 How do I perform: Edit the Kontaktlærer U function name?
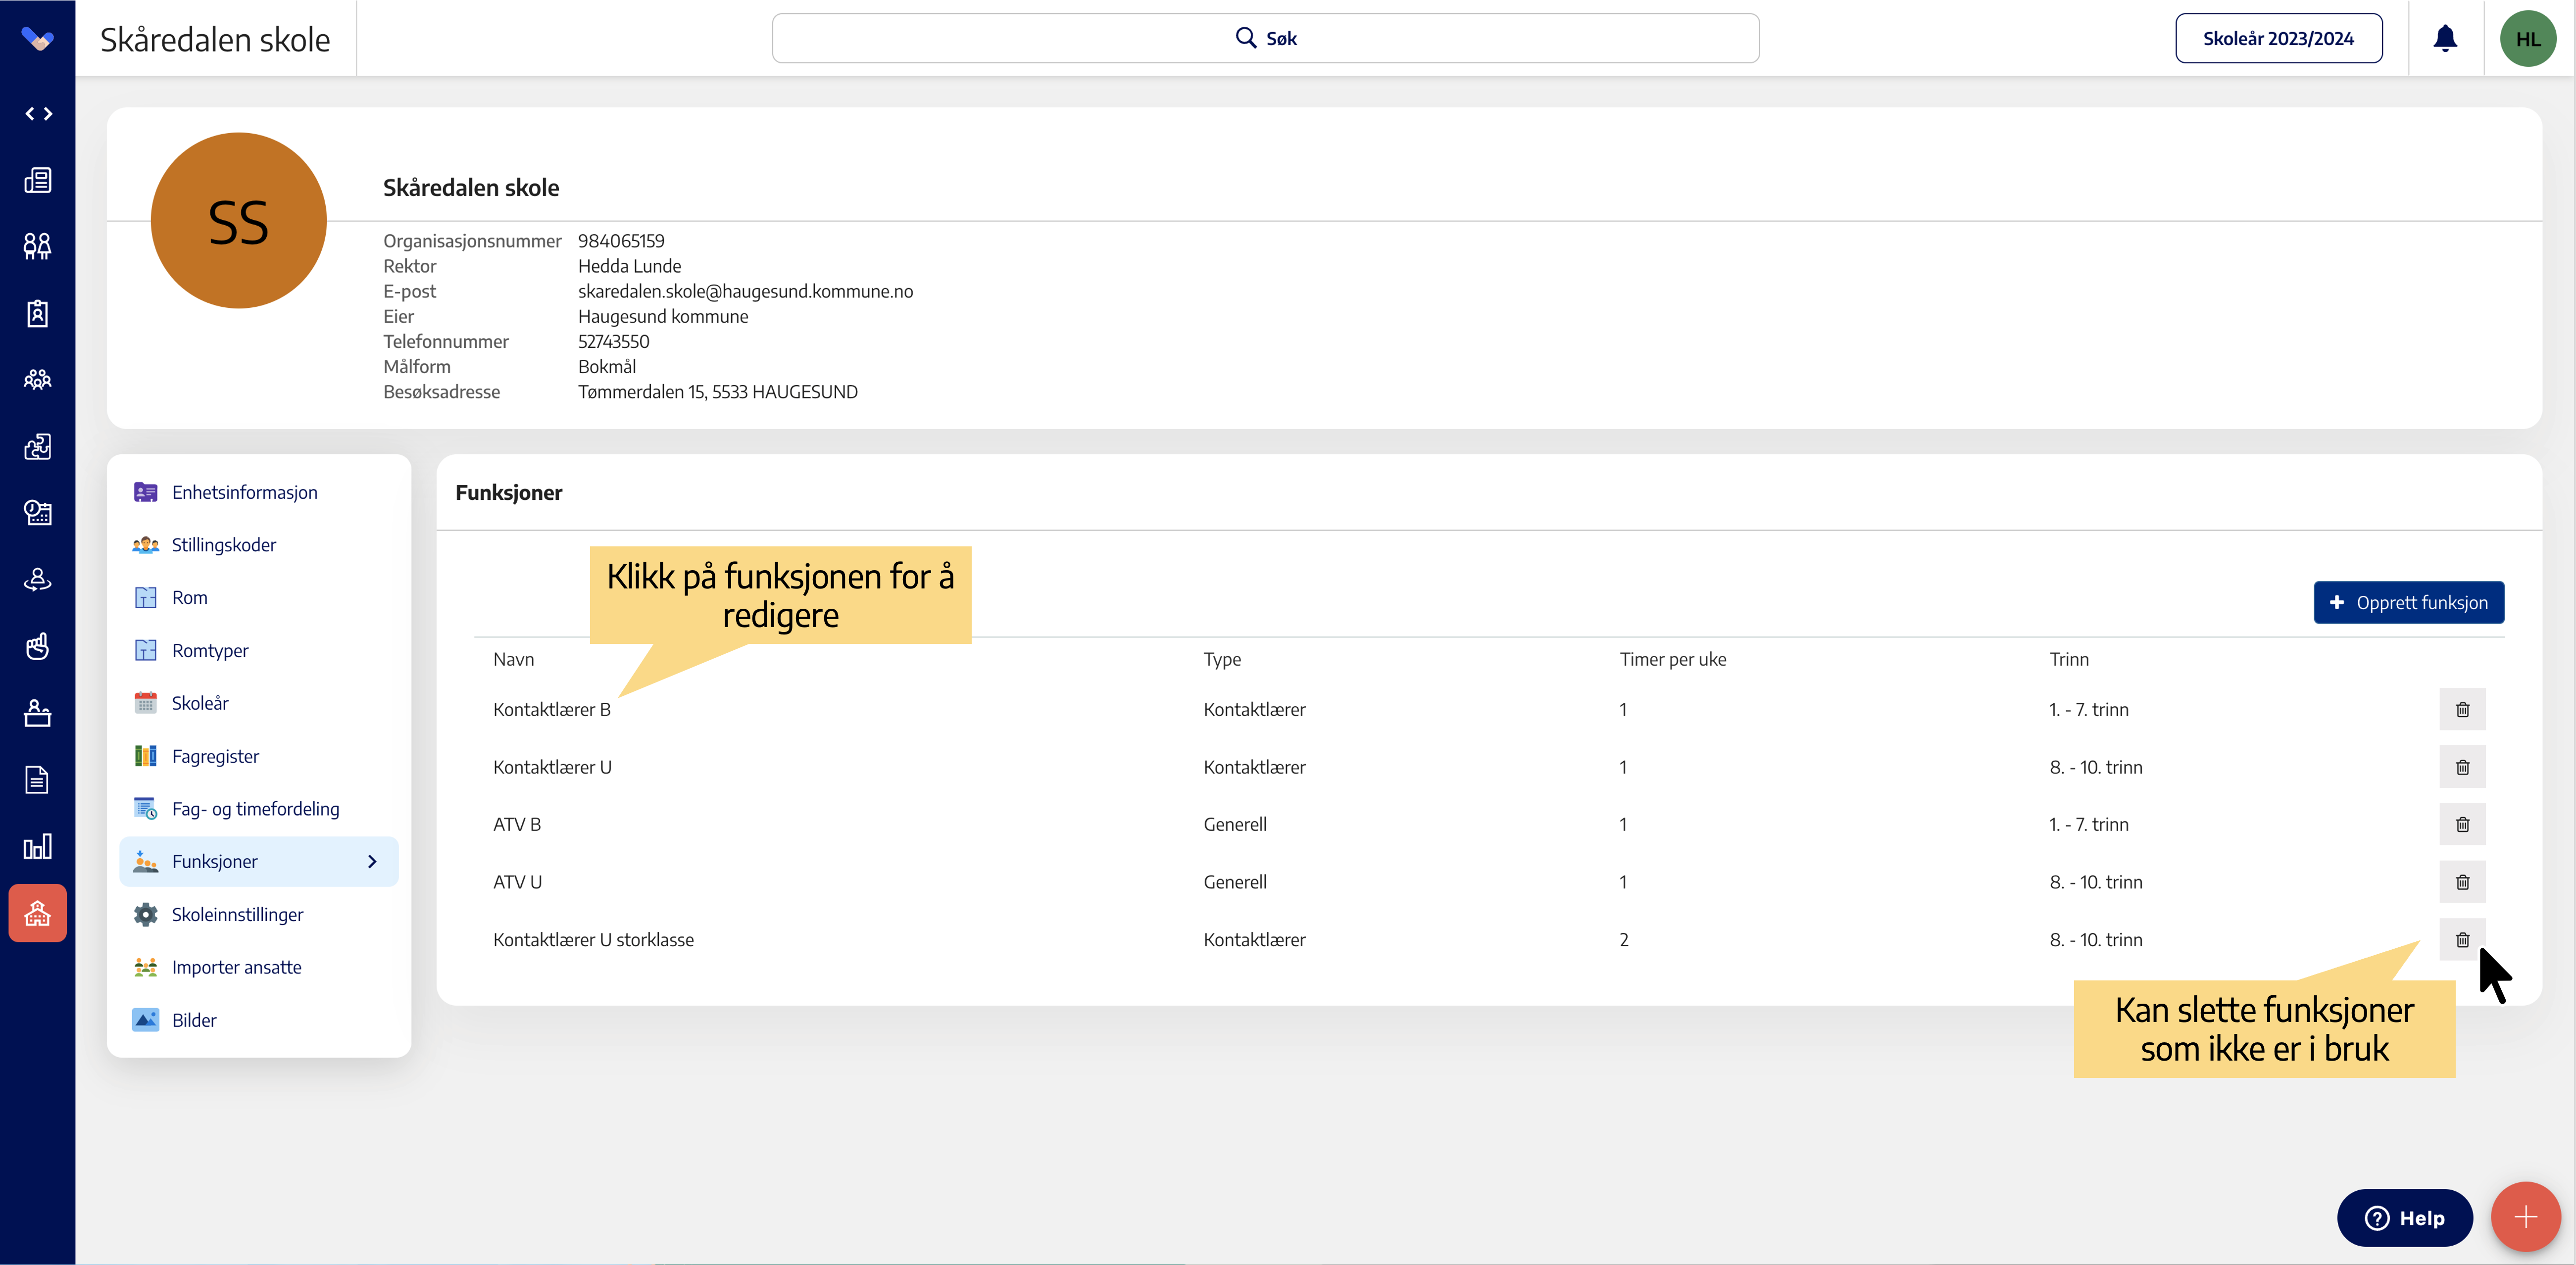coord(552,767)
